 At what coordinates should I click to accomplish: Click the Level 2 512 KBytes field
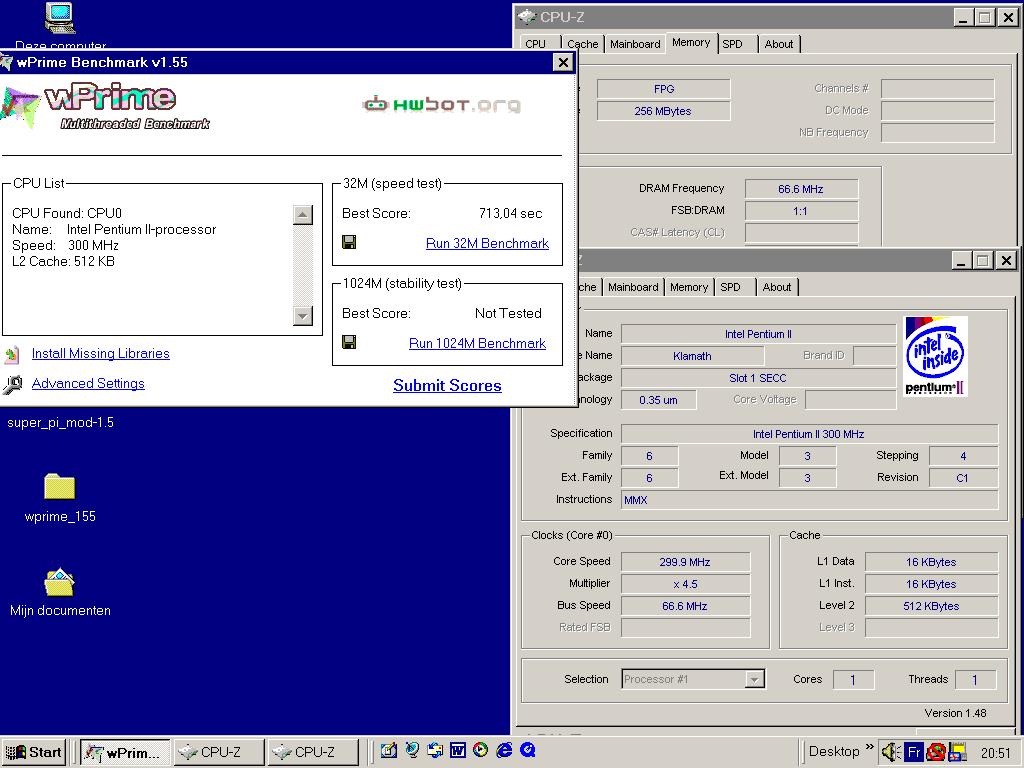[x=931, y=606]
